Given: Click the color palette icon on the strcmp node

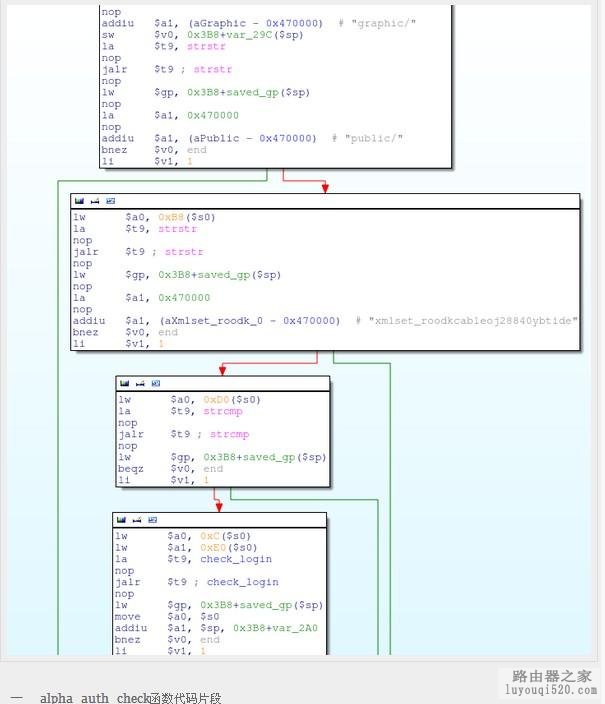Looking at the screenshot, I should tap(124, 383).
